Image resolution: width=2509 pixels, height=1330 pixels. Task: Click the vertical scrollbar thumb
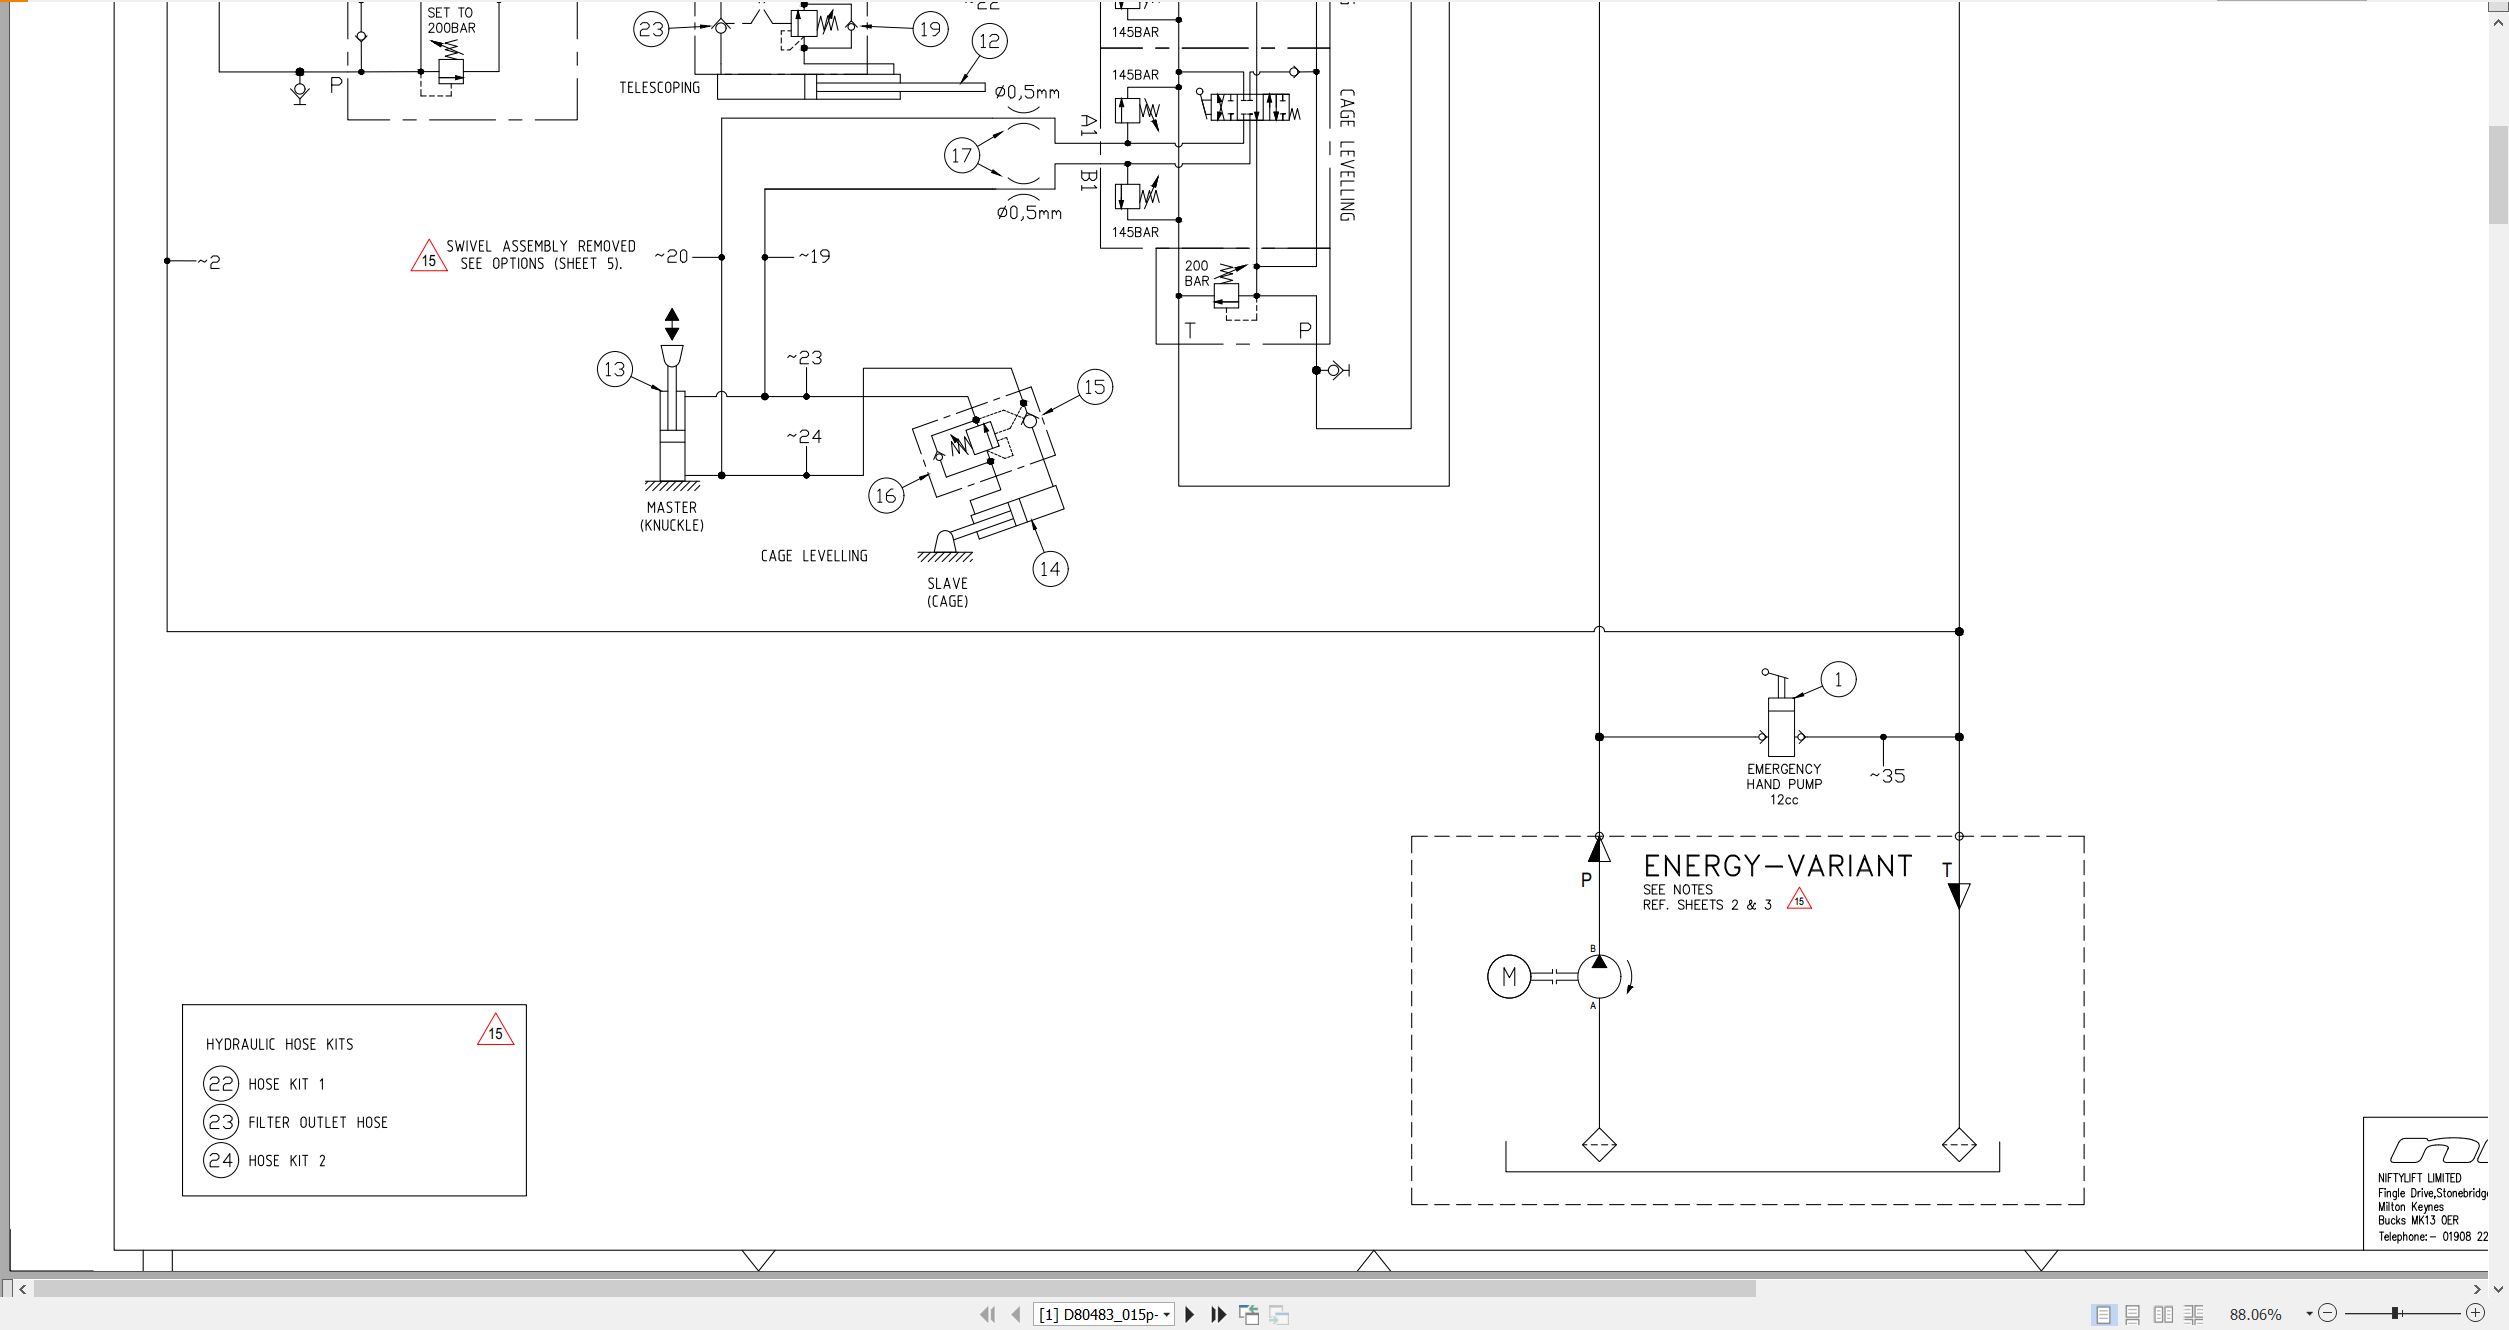(2498, 176)
